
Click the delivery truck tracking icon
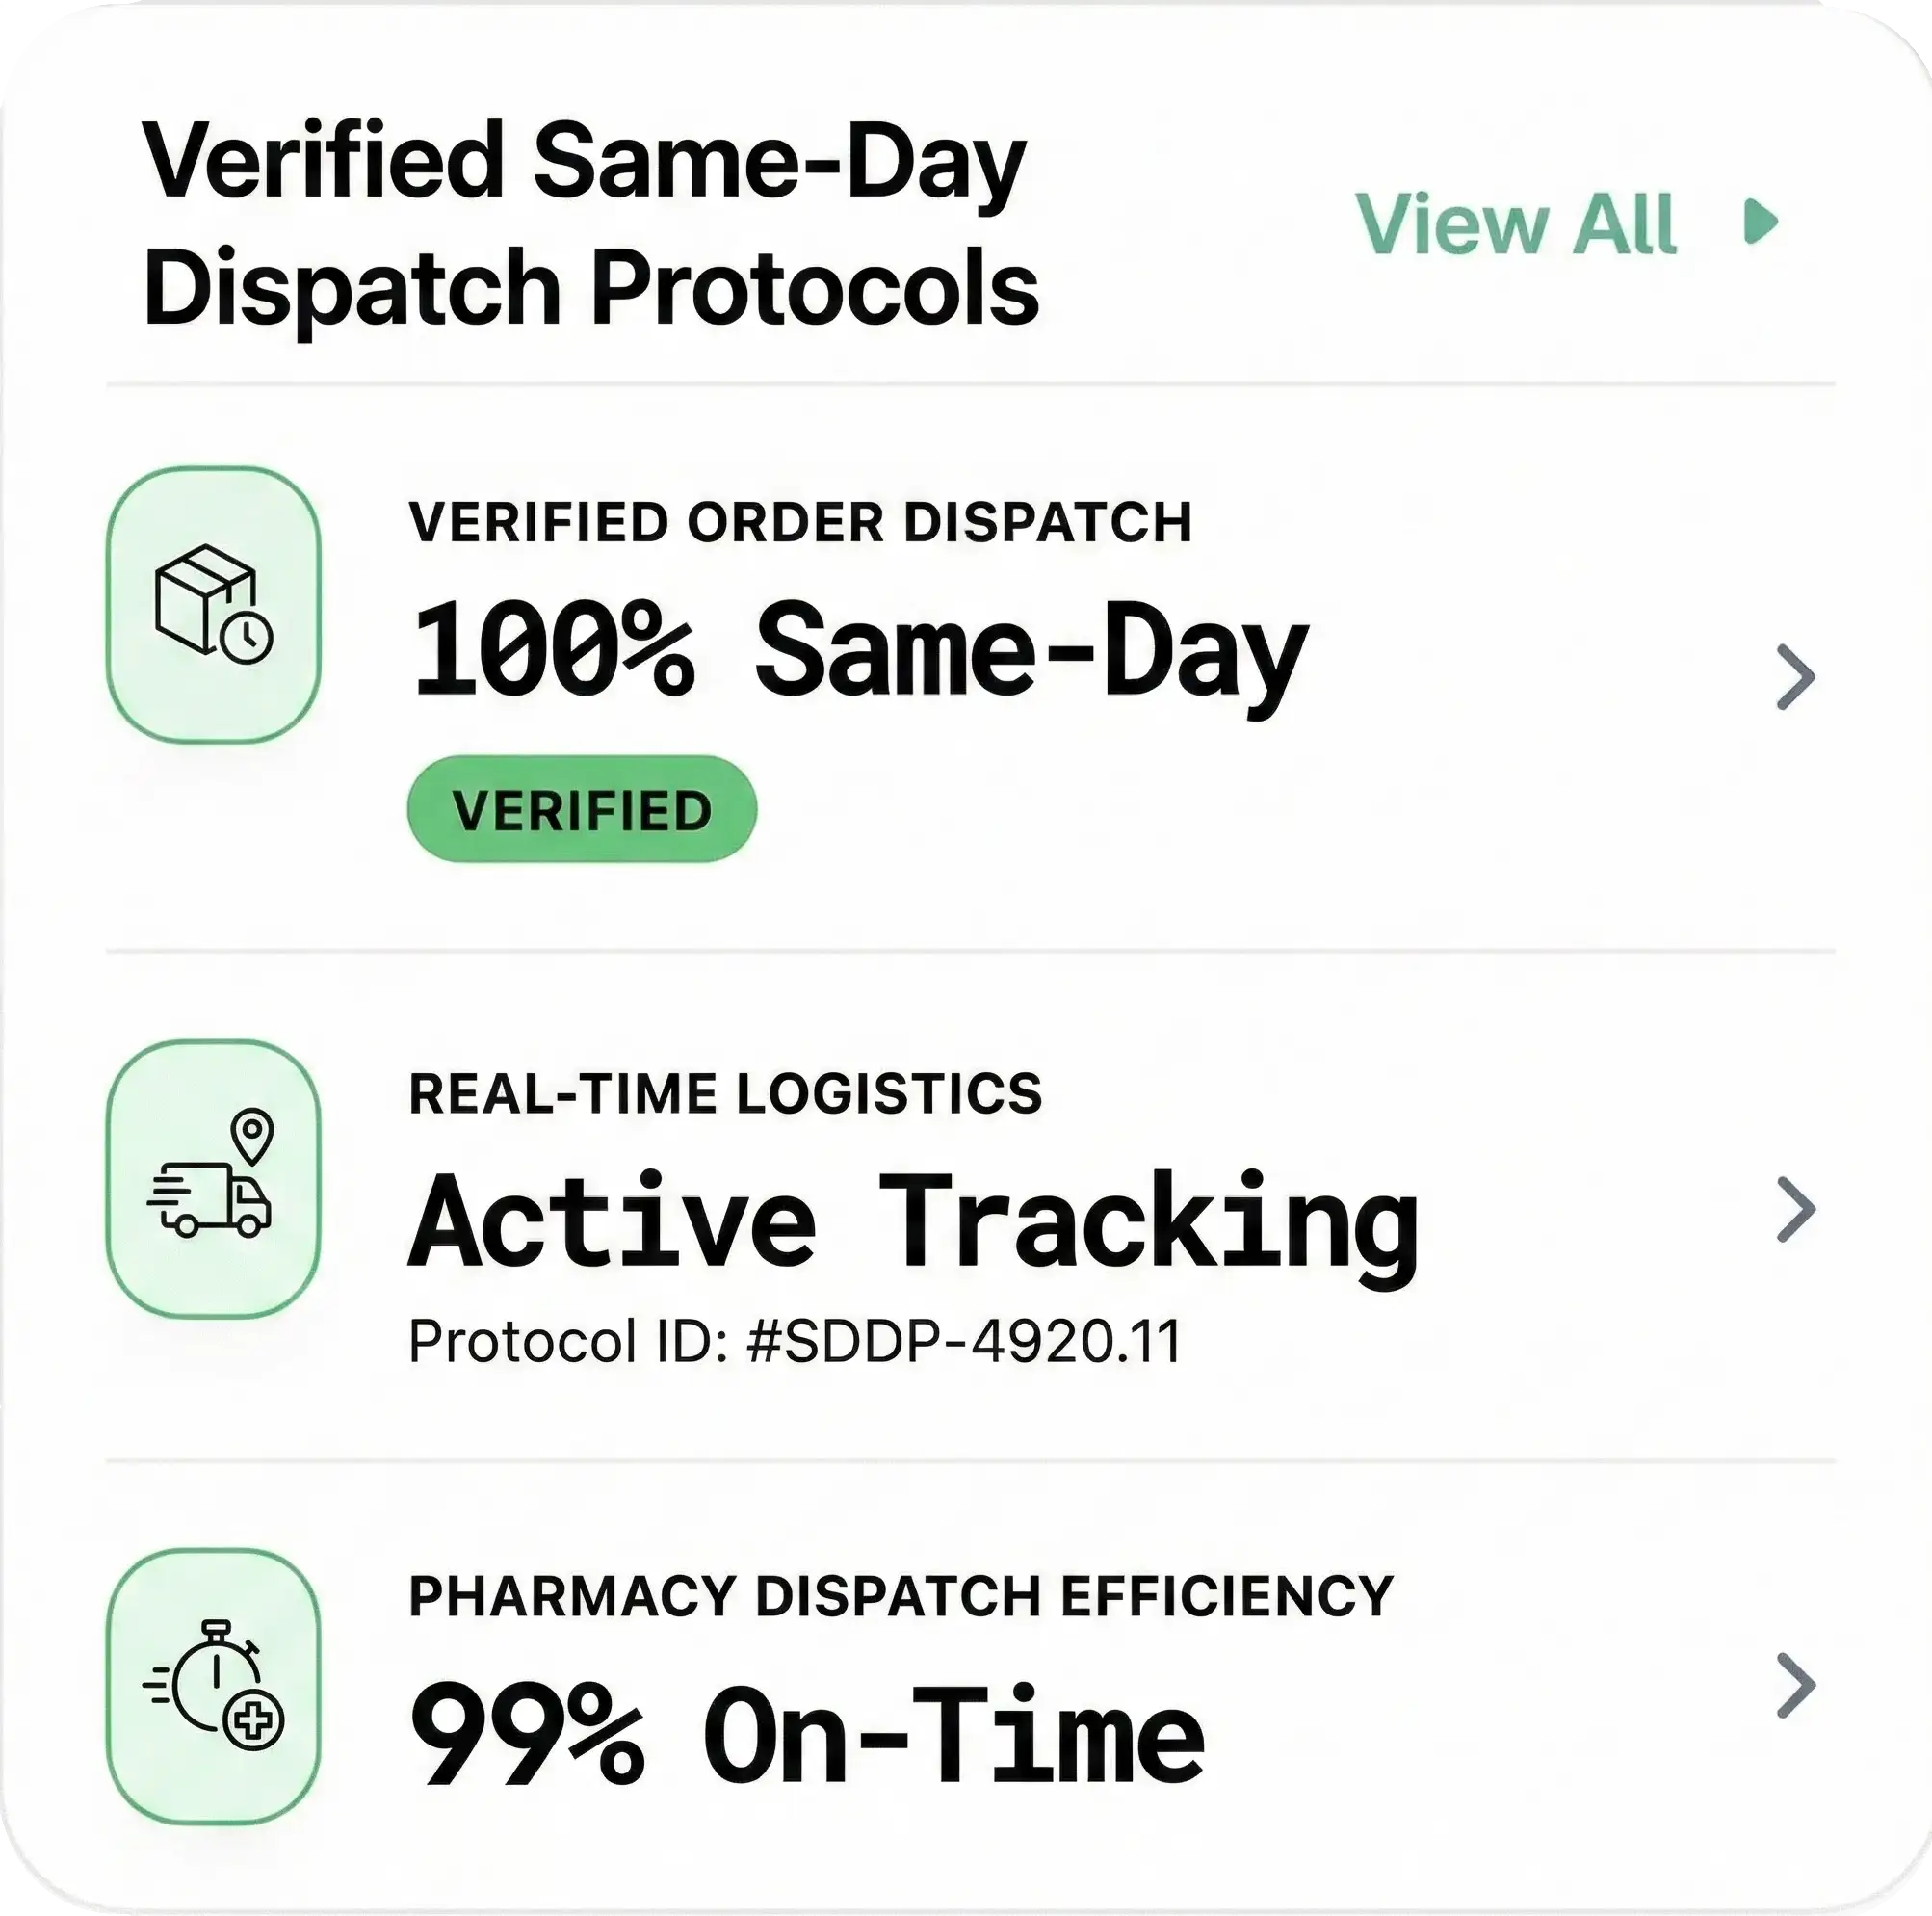point(213,1200)
